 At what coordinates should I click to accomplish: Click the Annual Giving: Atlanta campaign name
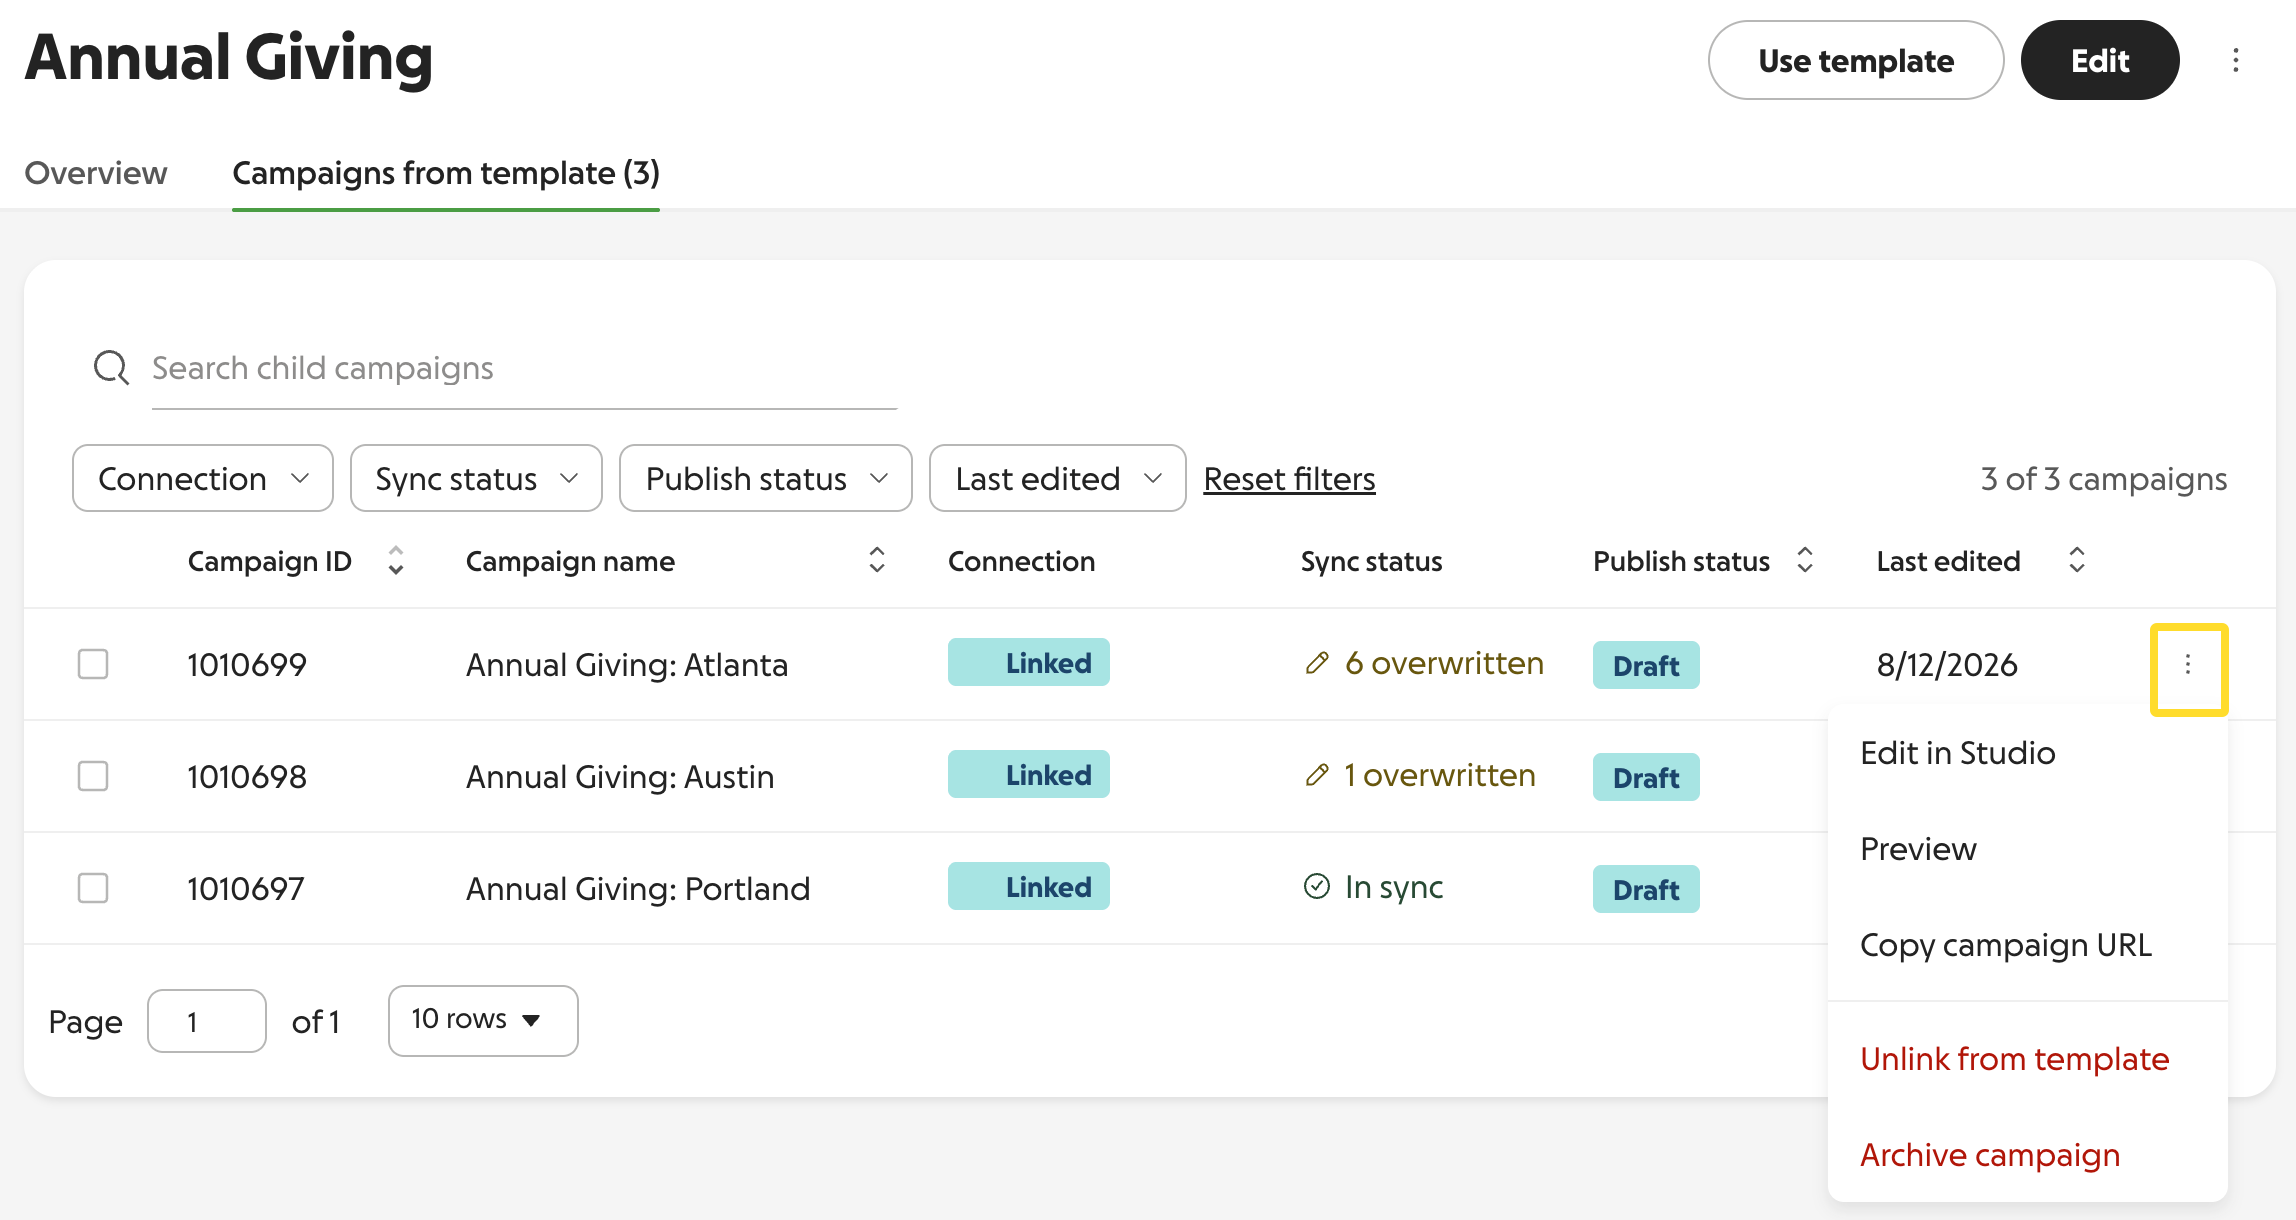click(x=627, y=665)
